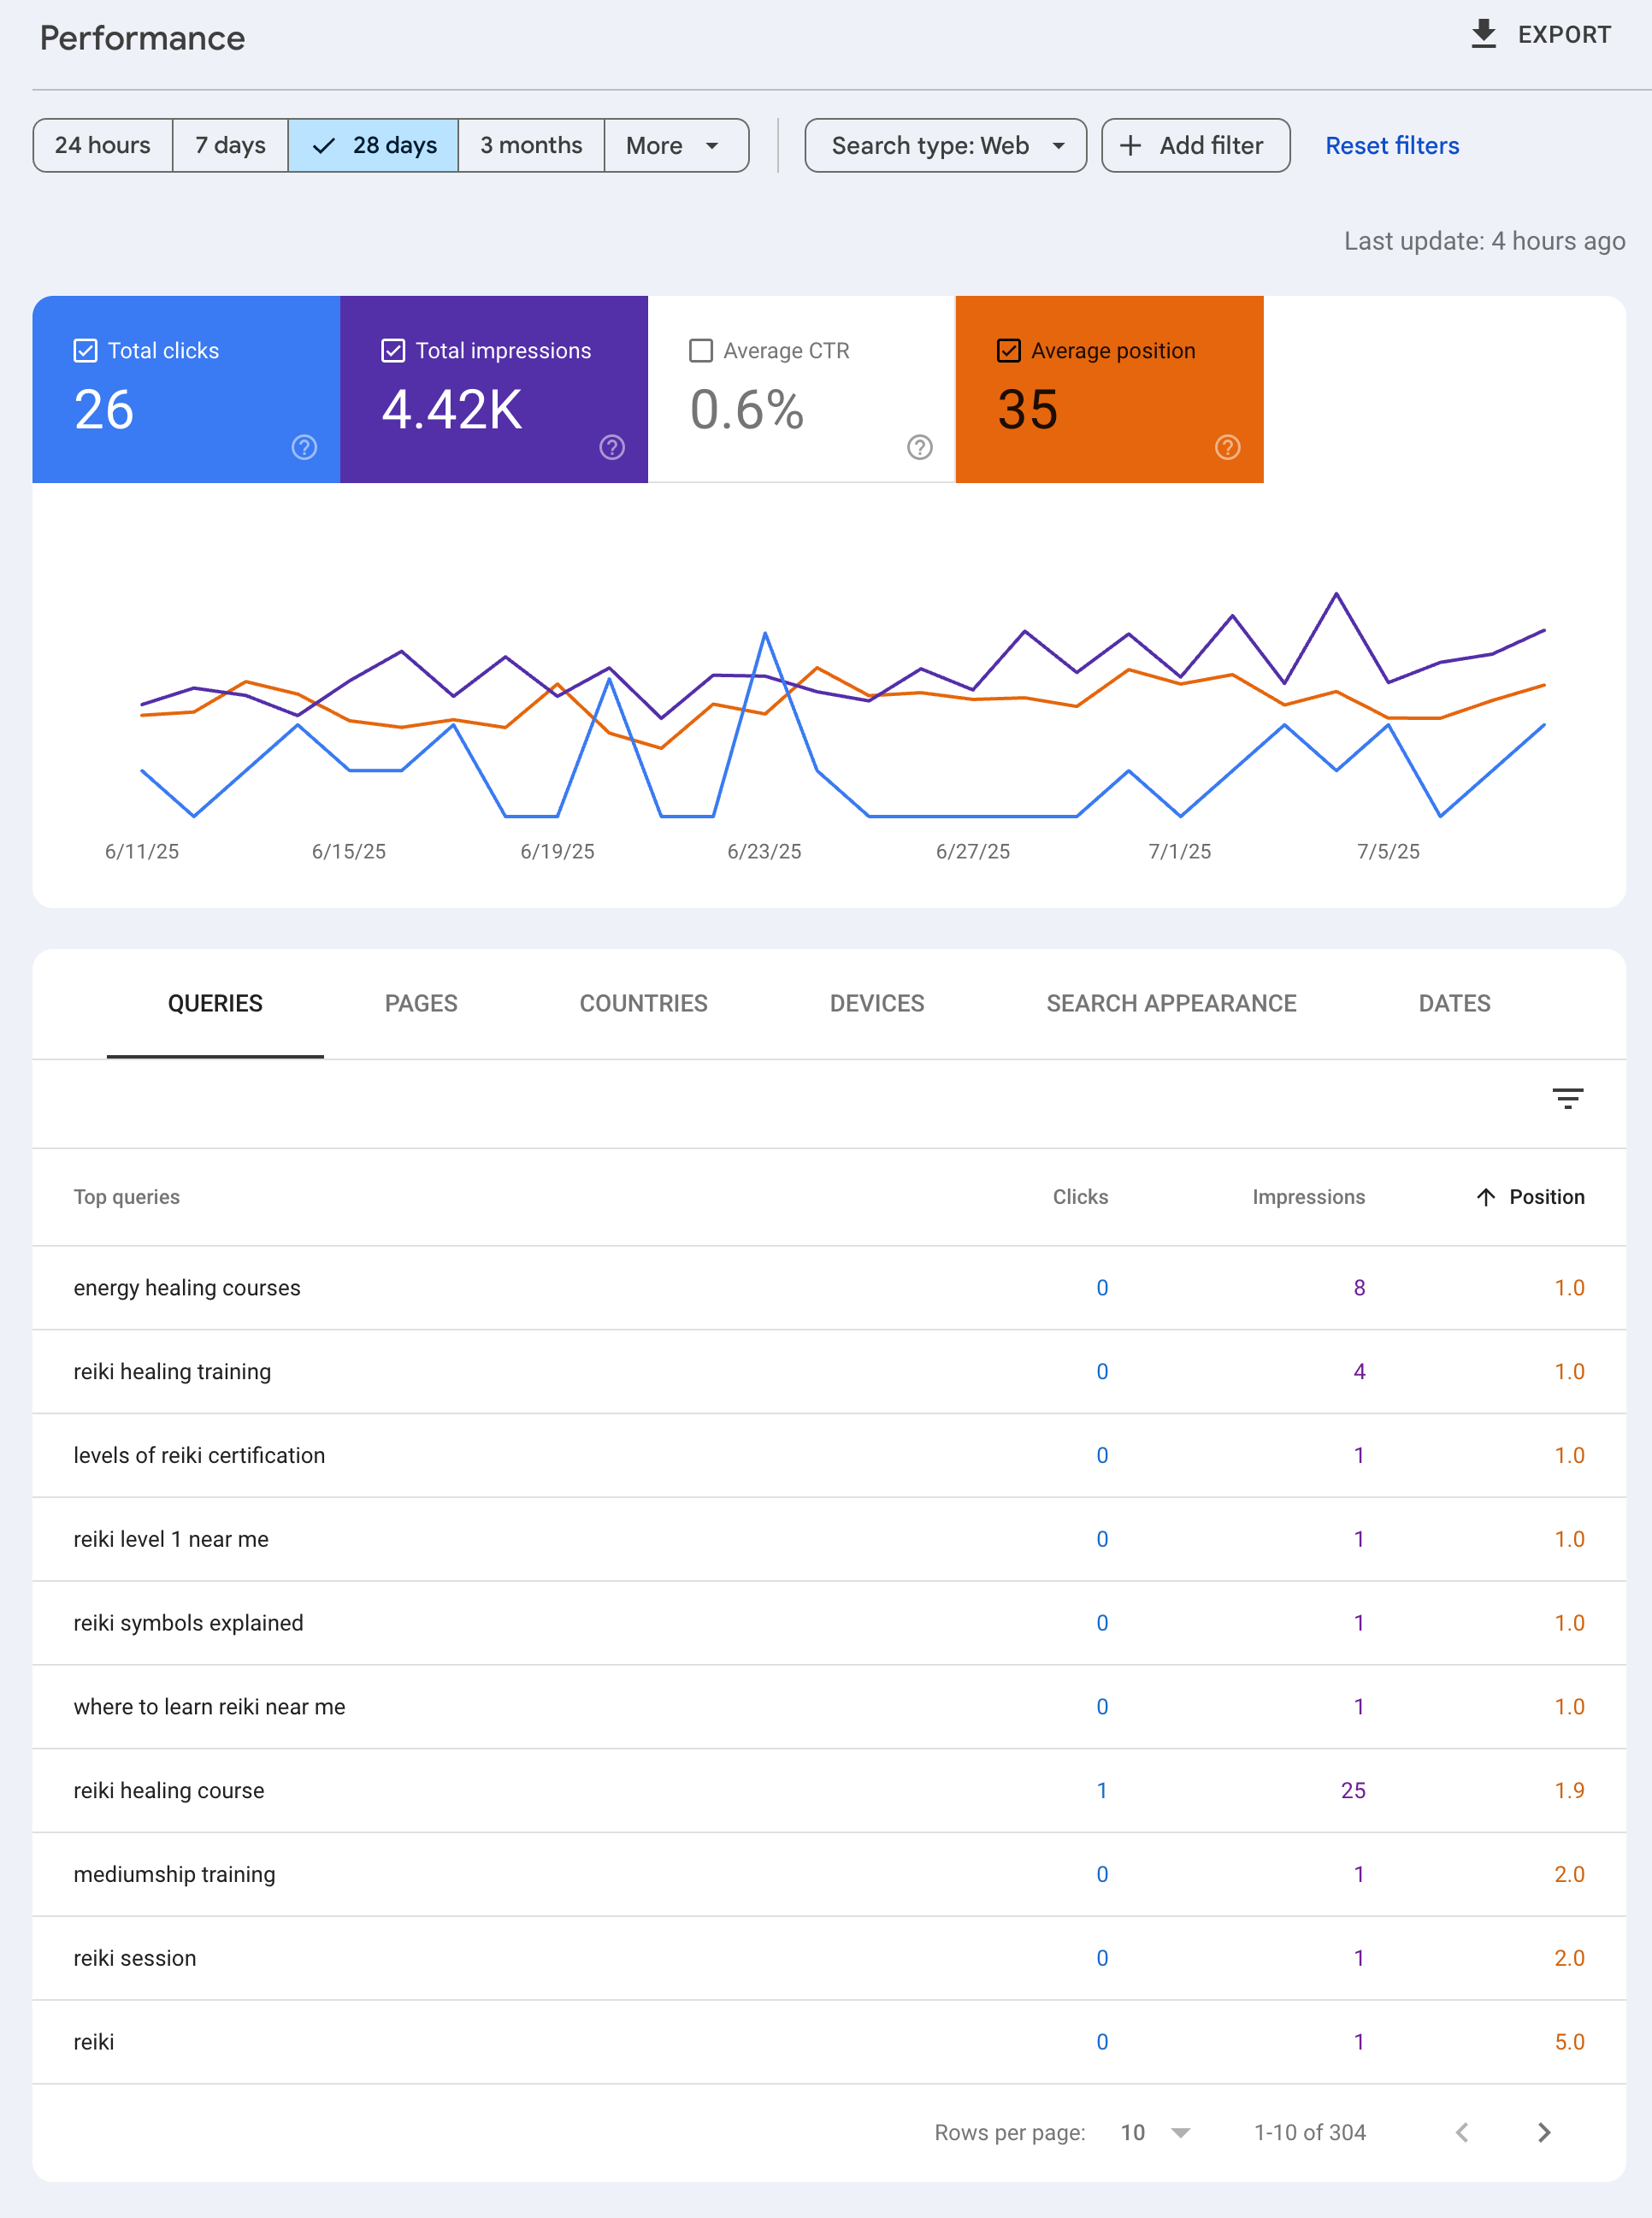Screen dimensions: 1652x2218
Task: Click the '1-10 of 304' pagination text
Action: 1310,2132
